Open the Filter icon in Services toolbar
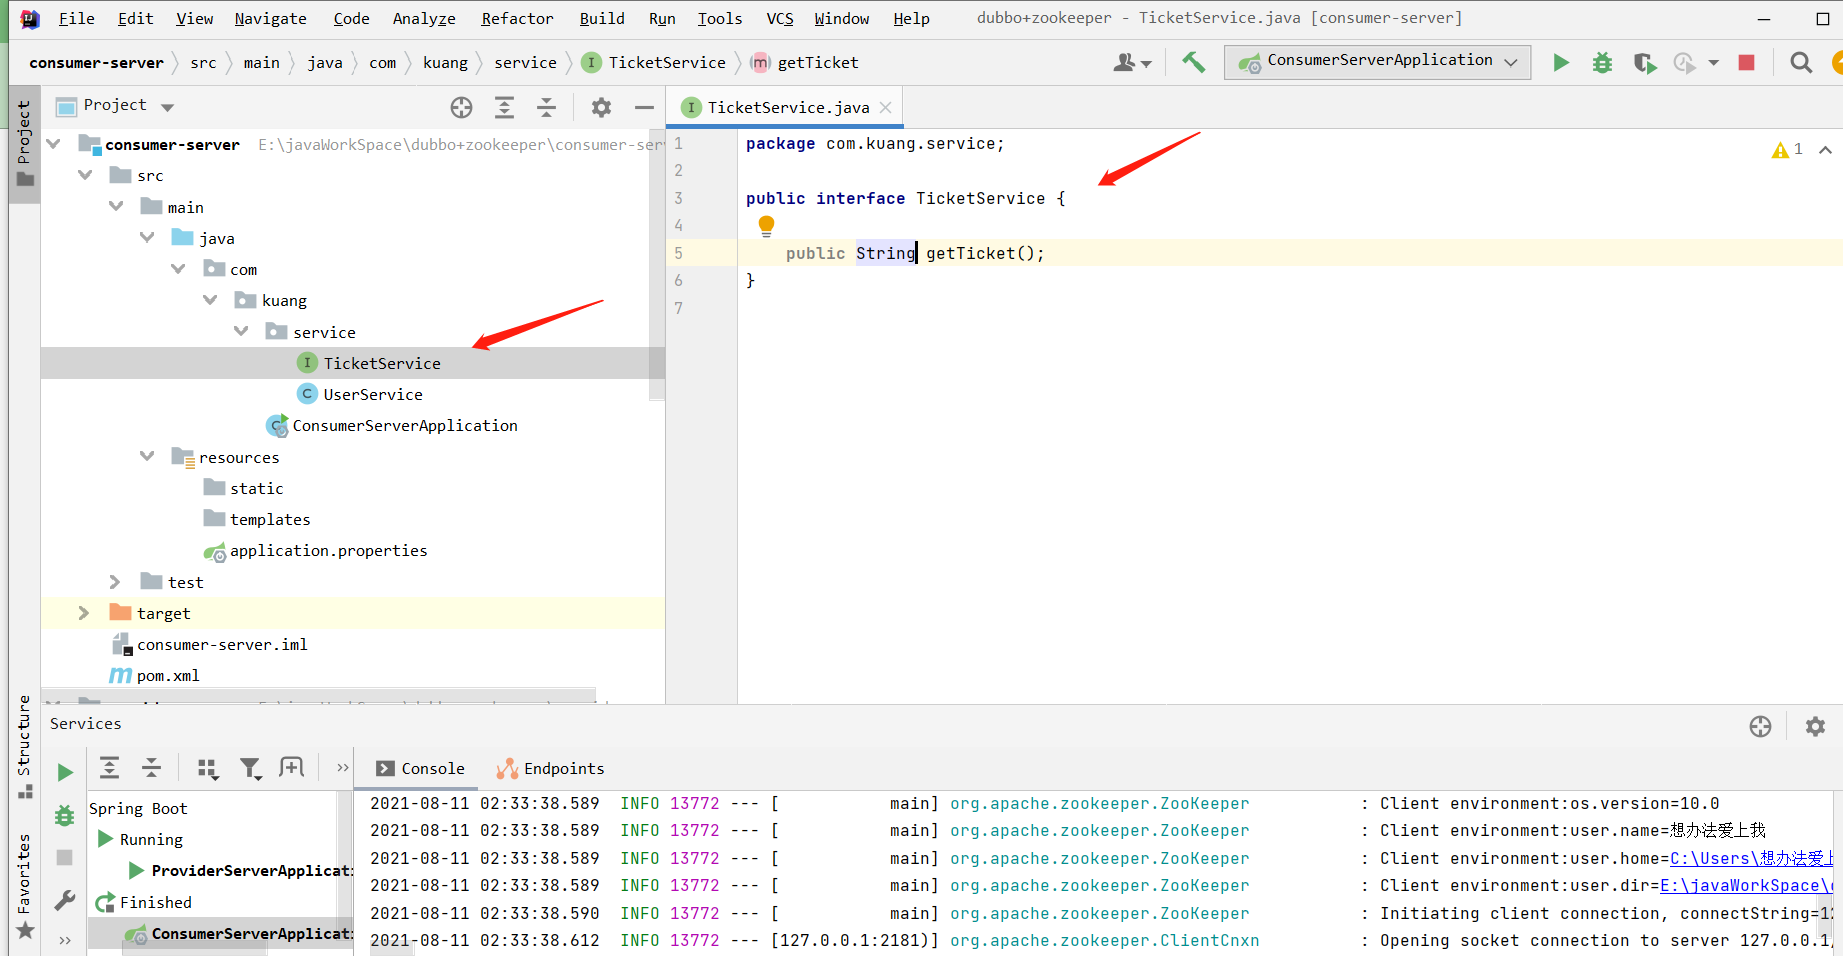This screenshot has height=956, width=1843. pyautogui.click(x=250, y=768)
